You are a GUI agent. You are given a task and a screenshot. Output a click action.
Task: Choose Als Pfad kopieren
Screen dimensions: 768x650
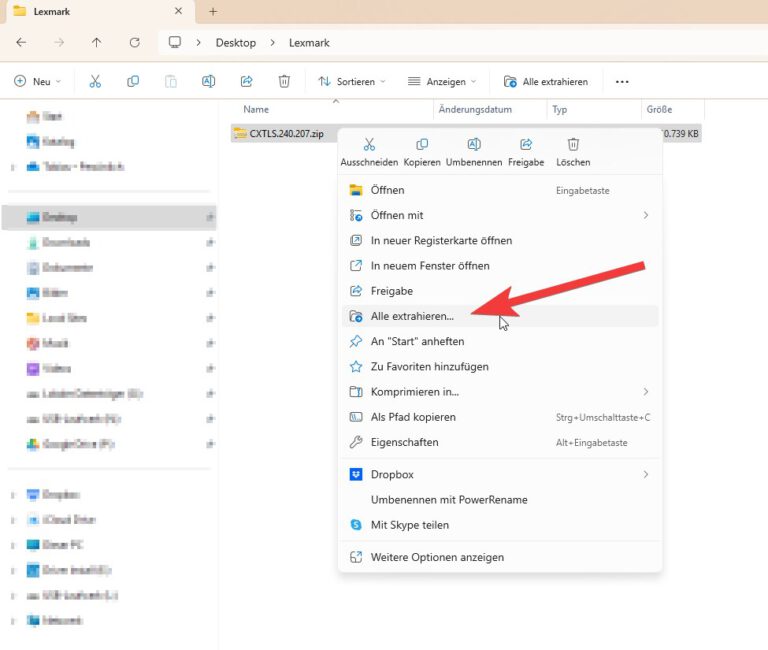(500, 417)
